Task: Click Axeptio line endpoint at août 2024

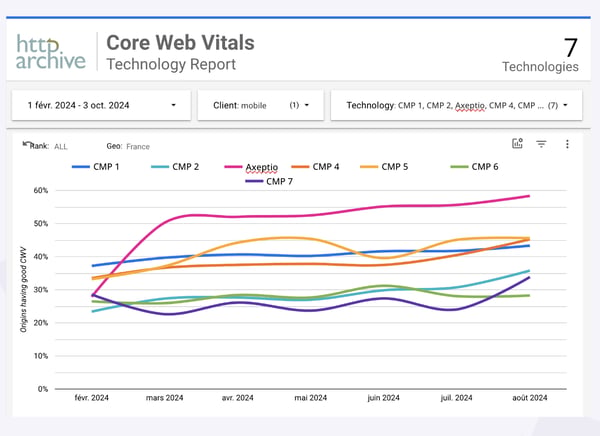Action: tap(529, 196)
